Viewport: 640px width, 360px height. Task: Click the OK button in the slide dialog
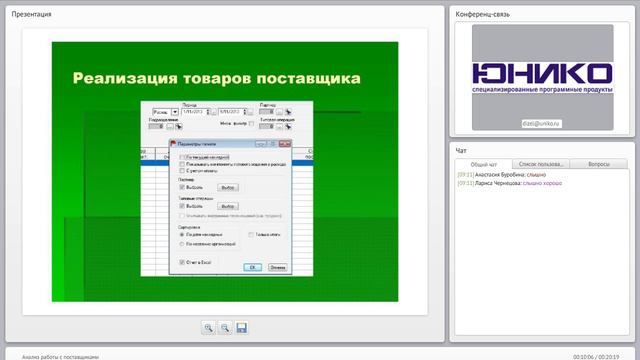[x=252, y=267]
